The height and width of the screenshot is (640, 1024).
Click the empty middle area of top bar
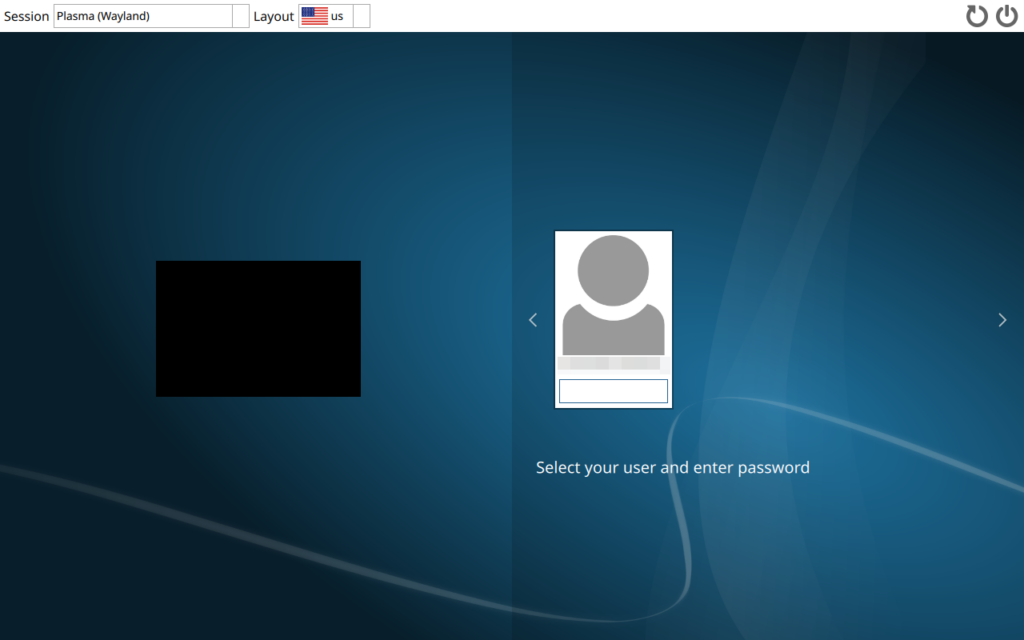[660, 16]
